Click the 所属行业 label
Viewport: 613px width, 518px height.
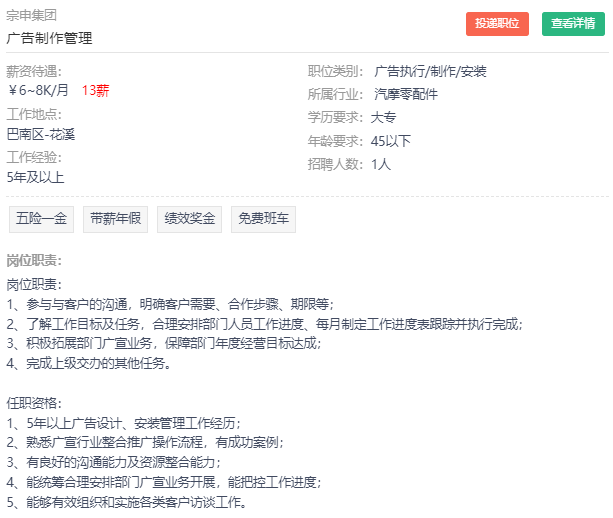pos(335,95)
